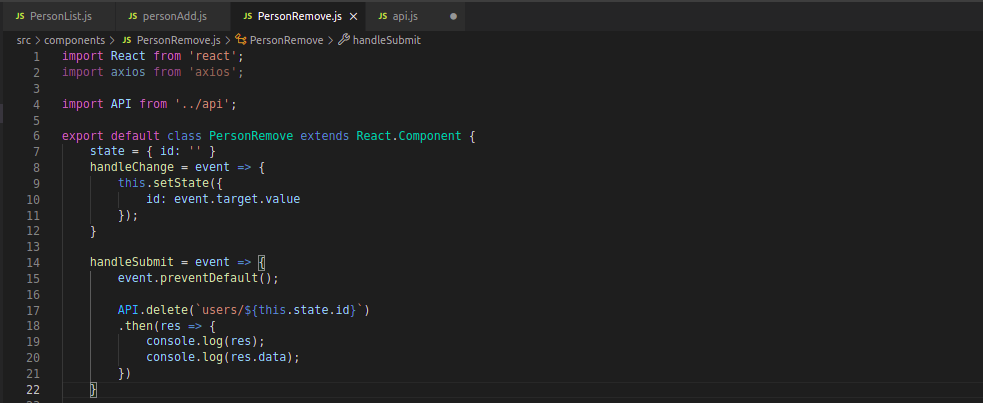Click React.Component on line 6
The width and height of the screenshot is (983, 403).
[x=409, y=136]
